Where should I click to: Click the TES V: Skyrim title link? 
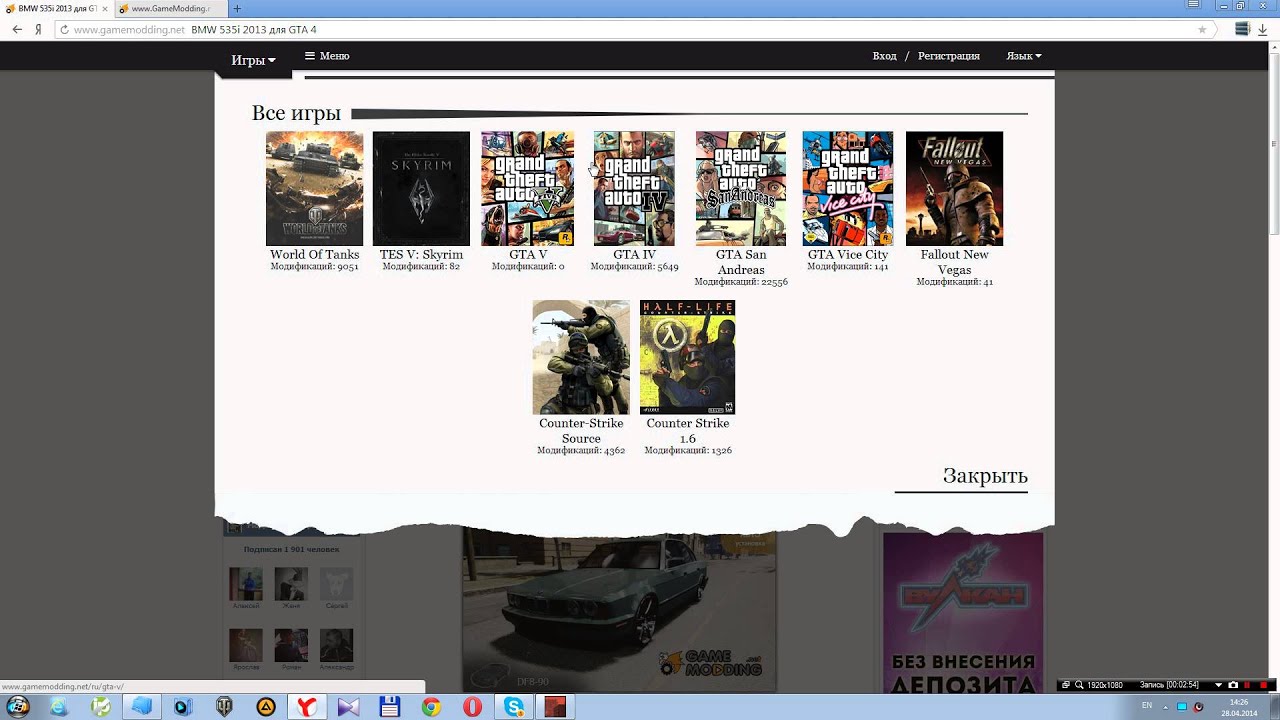421,255
